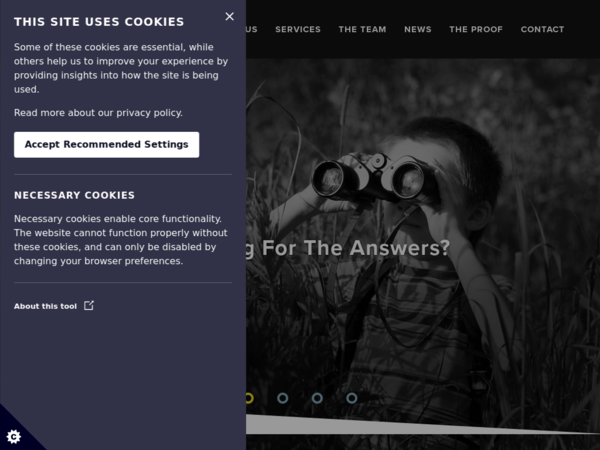Open The Proof navigation item
The image size is (600, 450).
click(476, 29)
